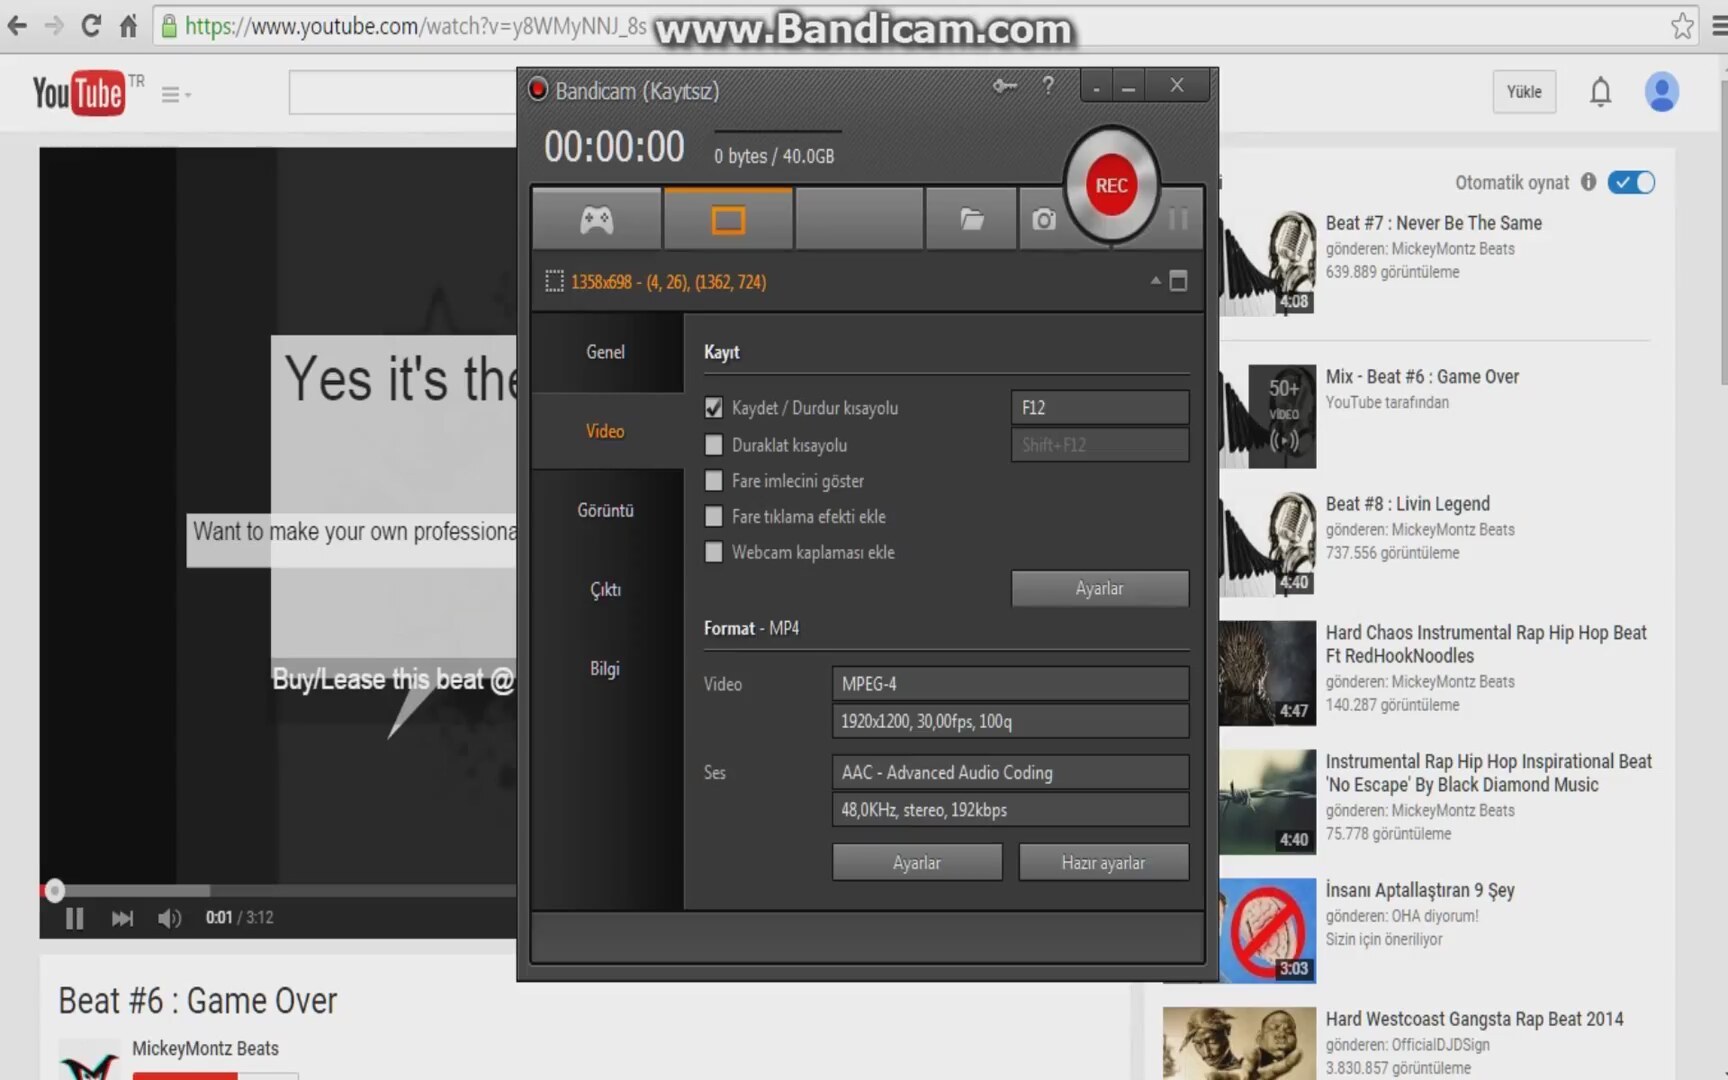
Task: Toggle the Otomatik oynat autoplay switch
Action: coord(1631,182)
